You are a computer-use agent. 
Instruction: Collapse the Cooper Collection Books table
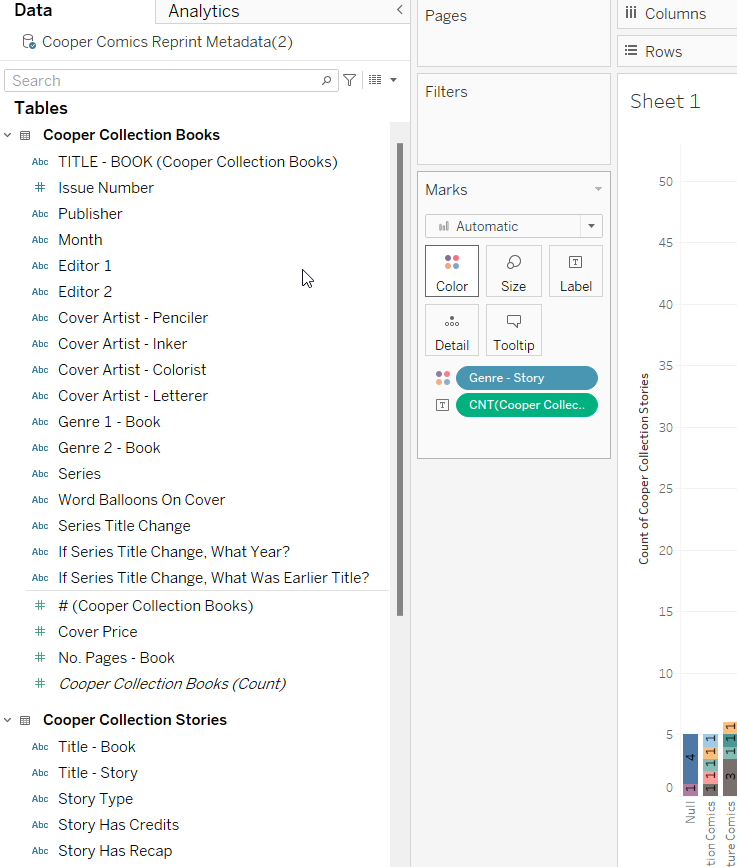pos(9,135)
